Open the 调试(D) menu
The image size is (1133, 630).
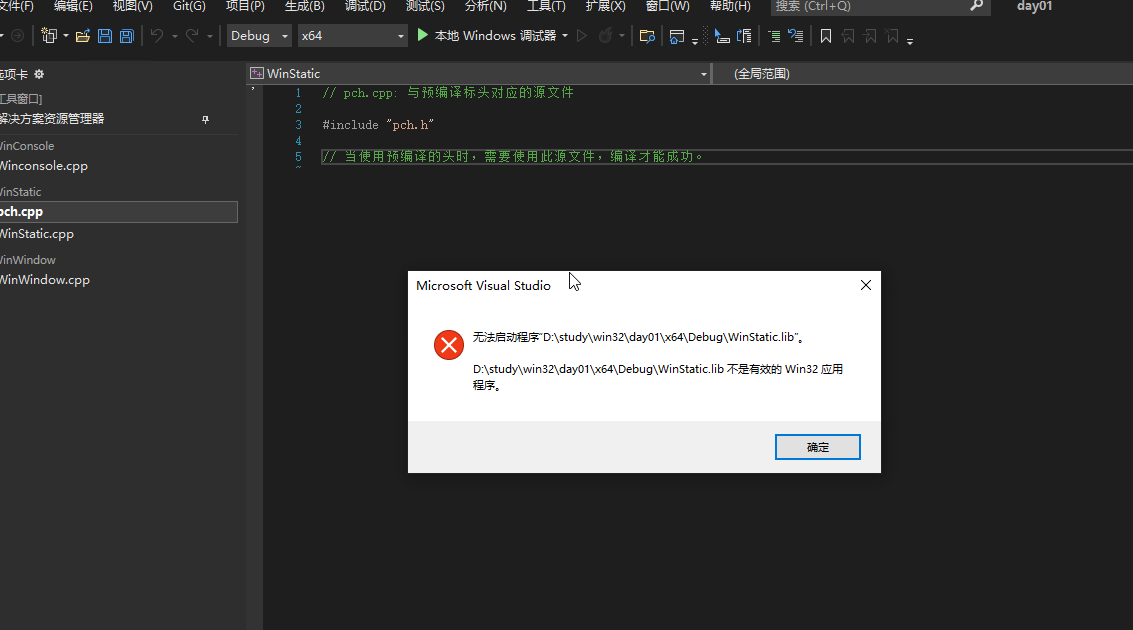[x=365, y=6]
